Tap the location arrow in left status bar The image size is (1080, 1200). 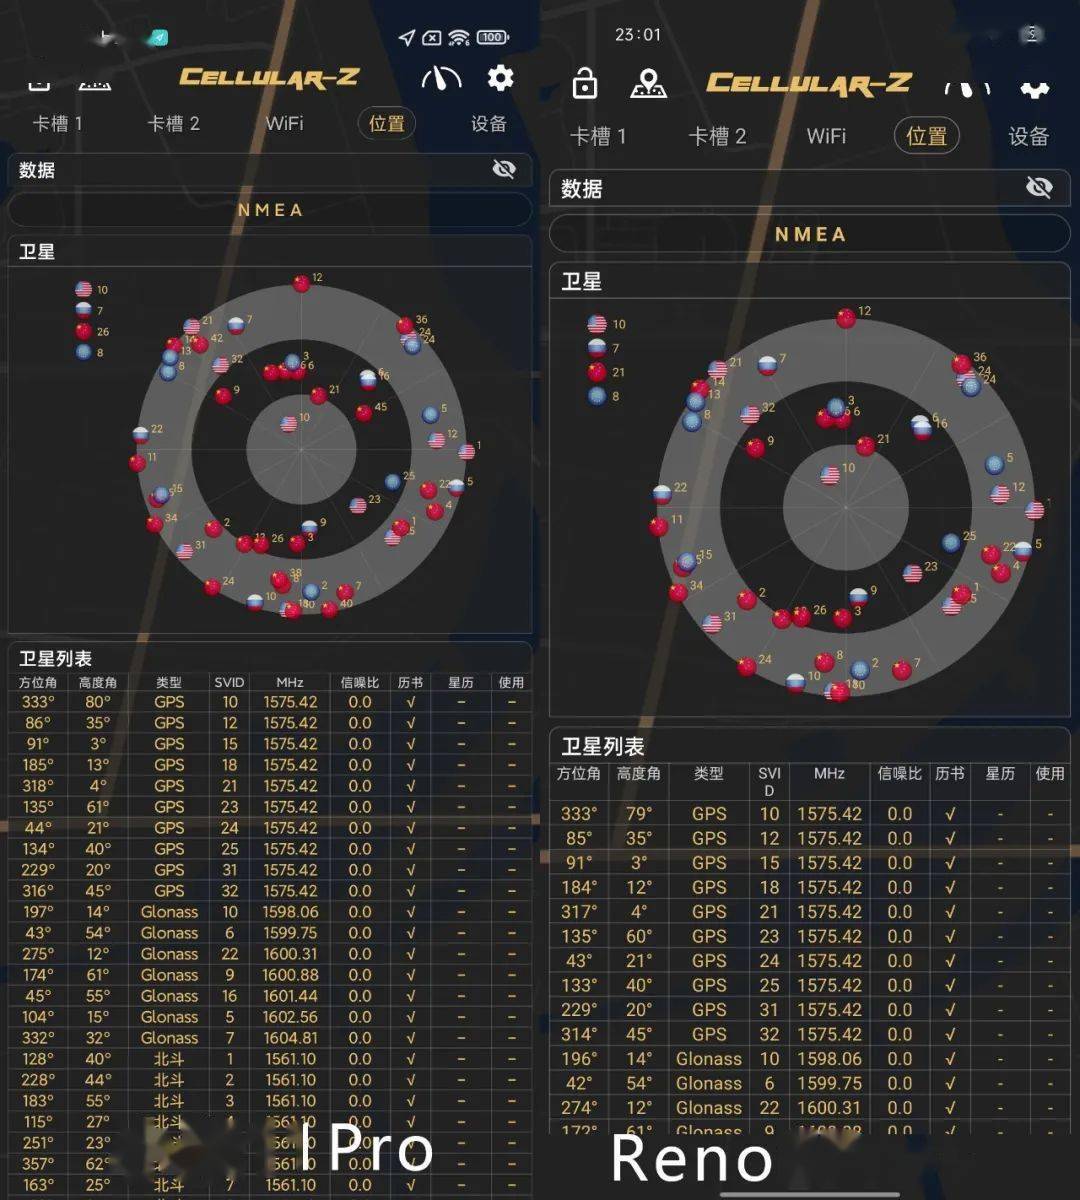click(406, 38)
